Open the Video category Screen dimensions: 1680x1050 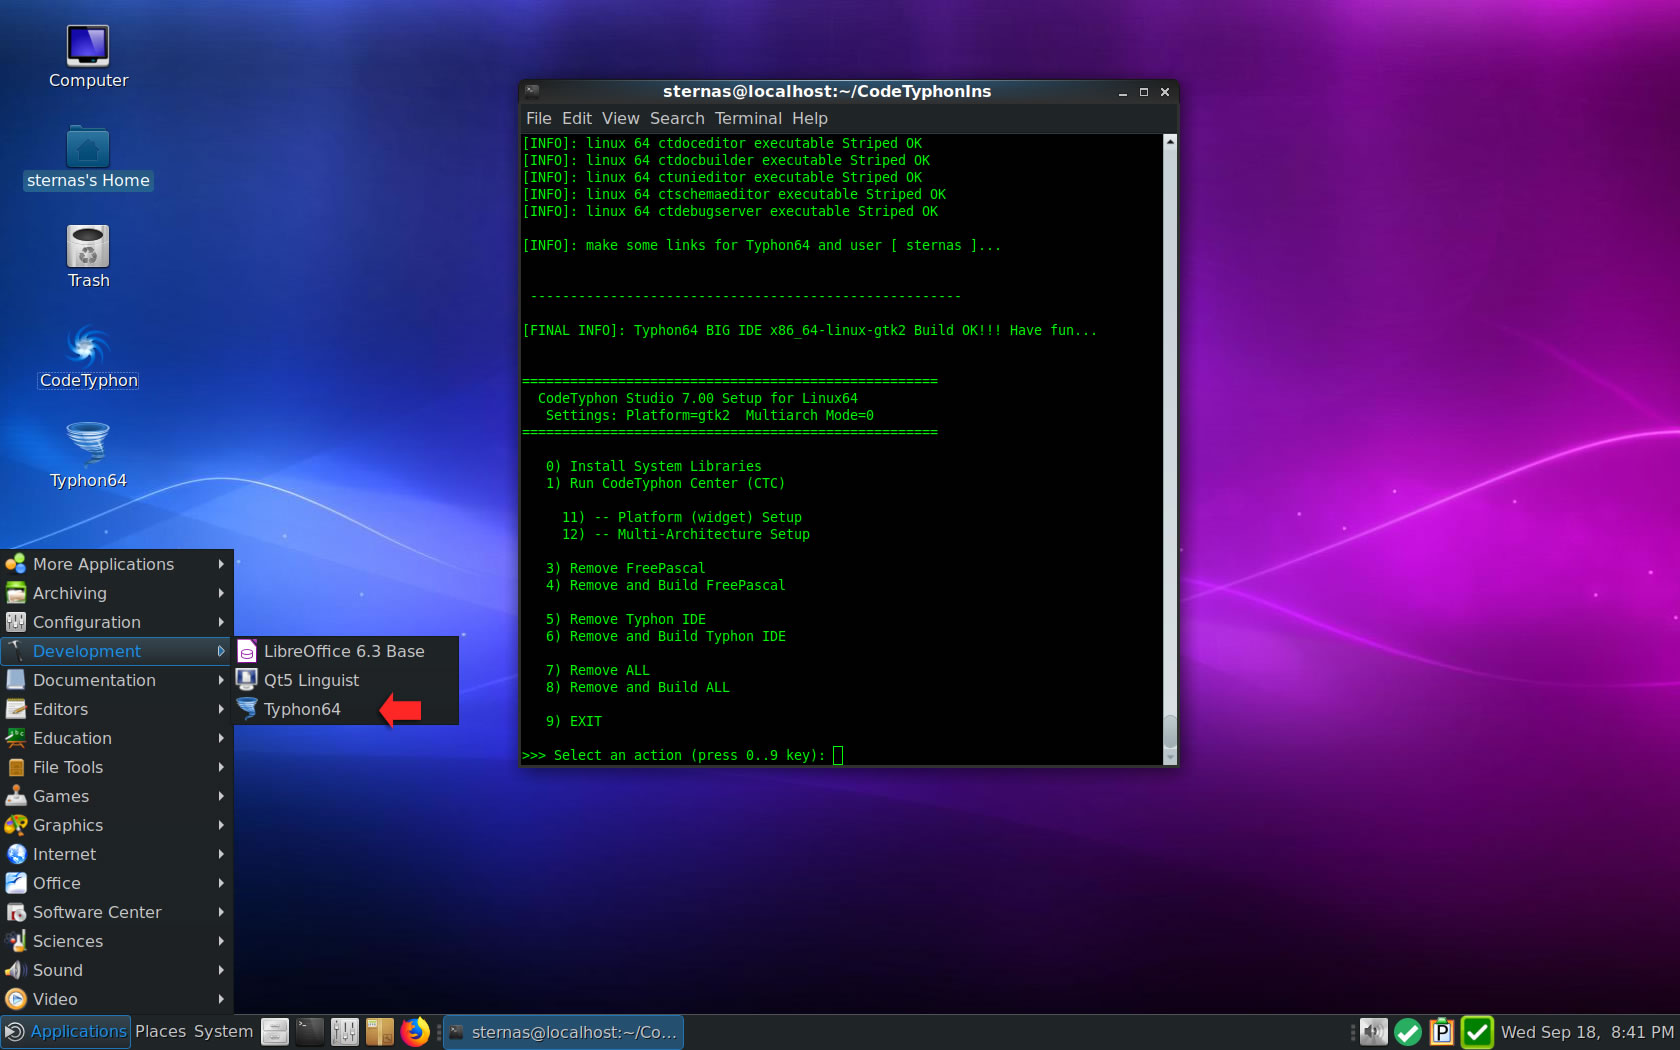point(117,999)
